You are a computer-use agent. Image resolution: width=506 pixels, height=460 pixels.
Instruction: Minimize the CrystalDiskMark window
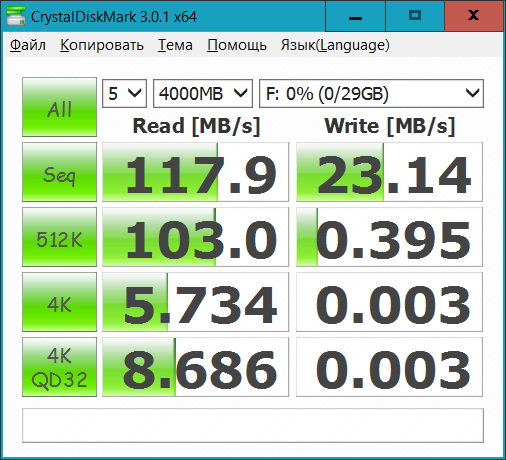click(355, 16)
